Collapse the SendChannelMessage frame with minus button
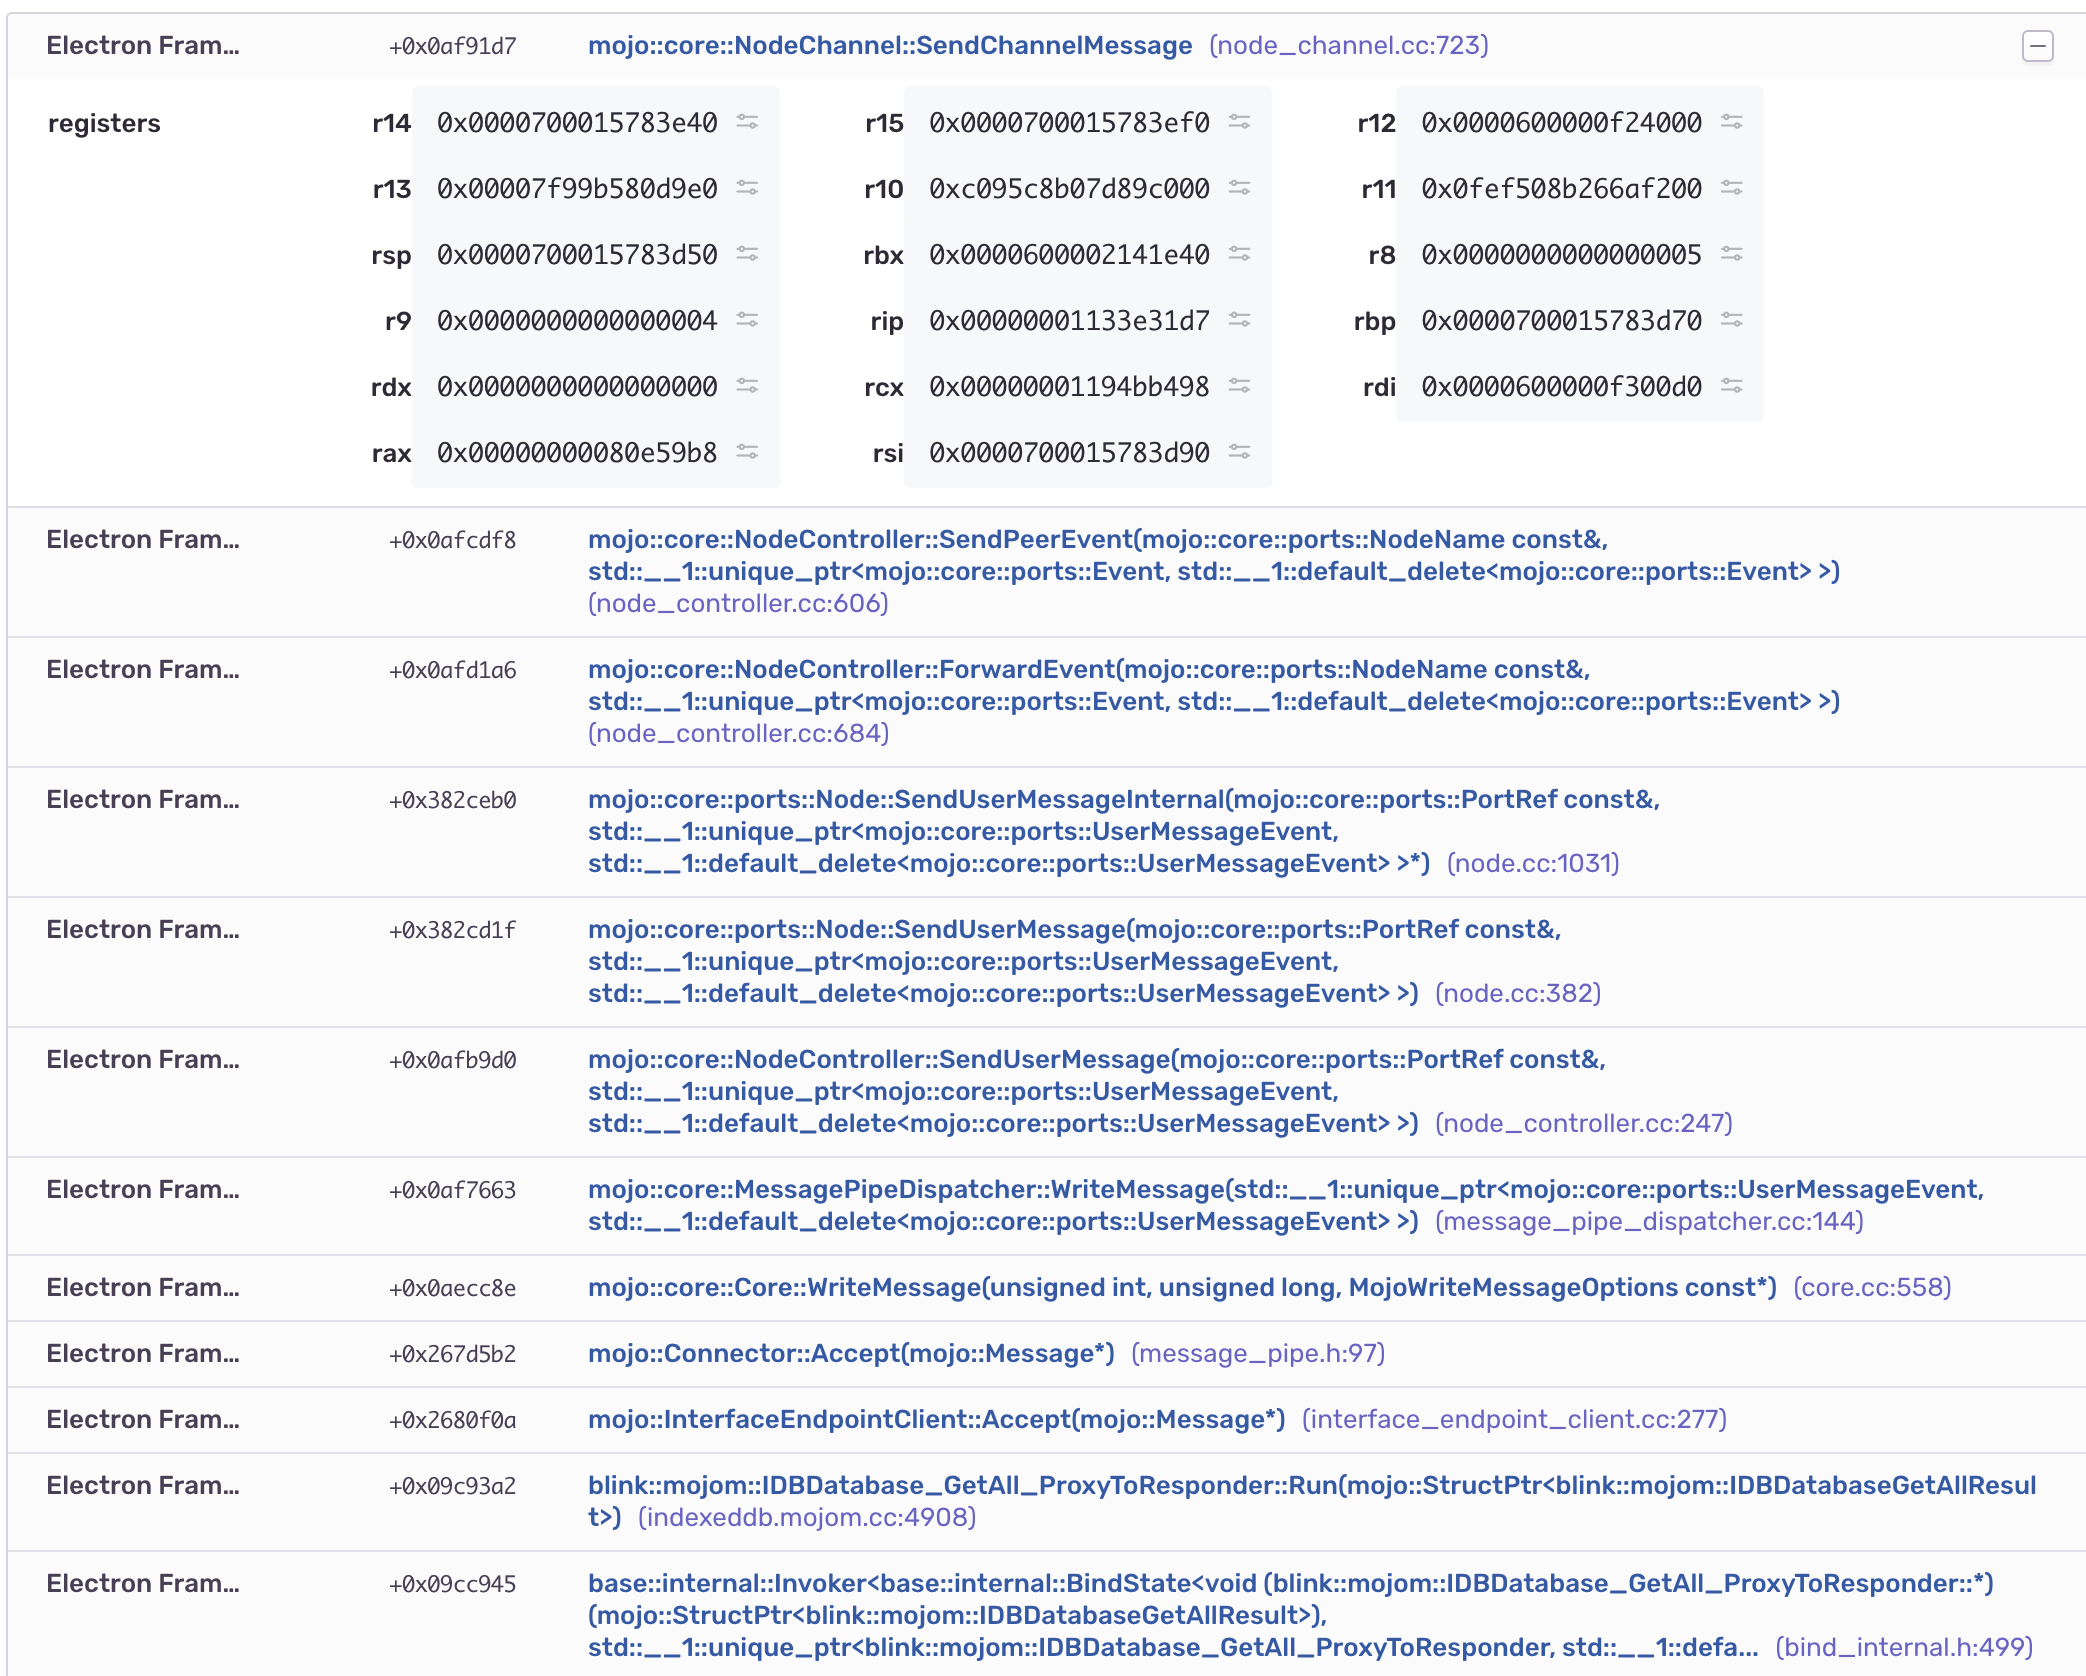Viewport: 2086px width, 1676px height. (2037, 46)
